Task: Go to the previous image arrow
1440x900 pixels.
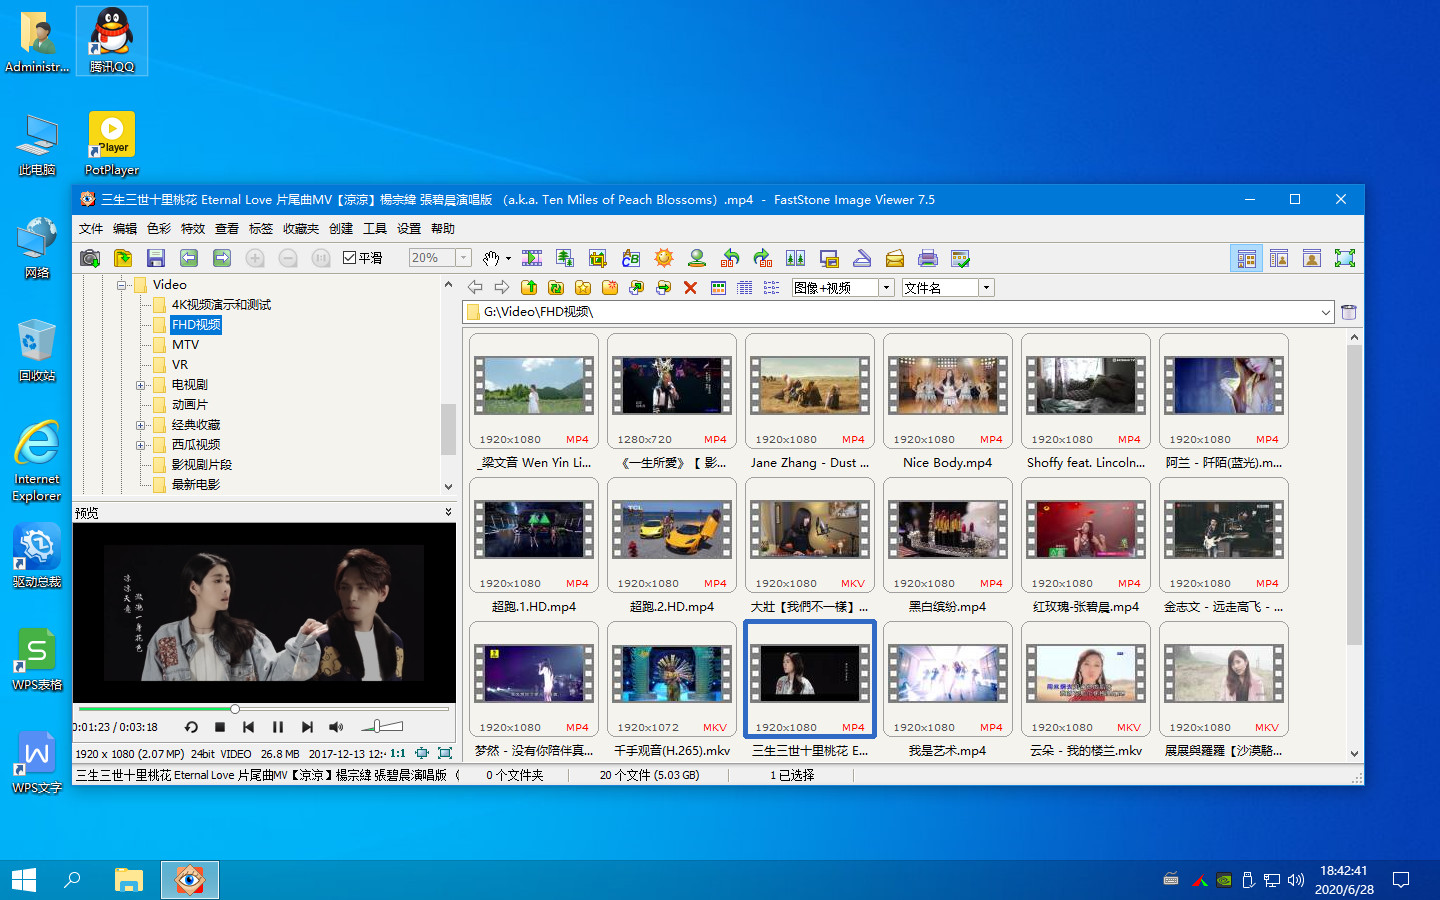Action: tap(189, 258)
